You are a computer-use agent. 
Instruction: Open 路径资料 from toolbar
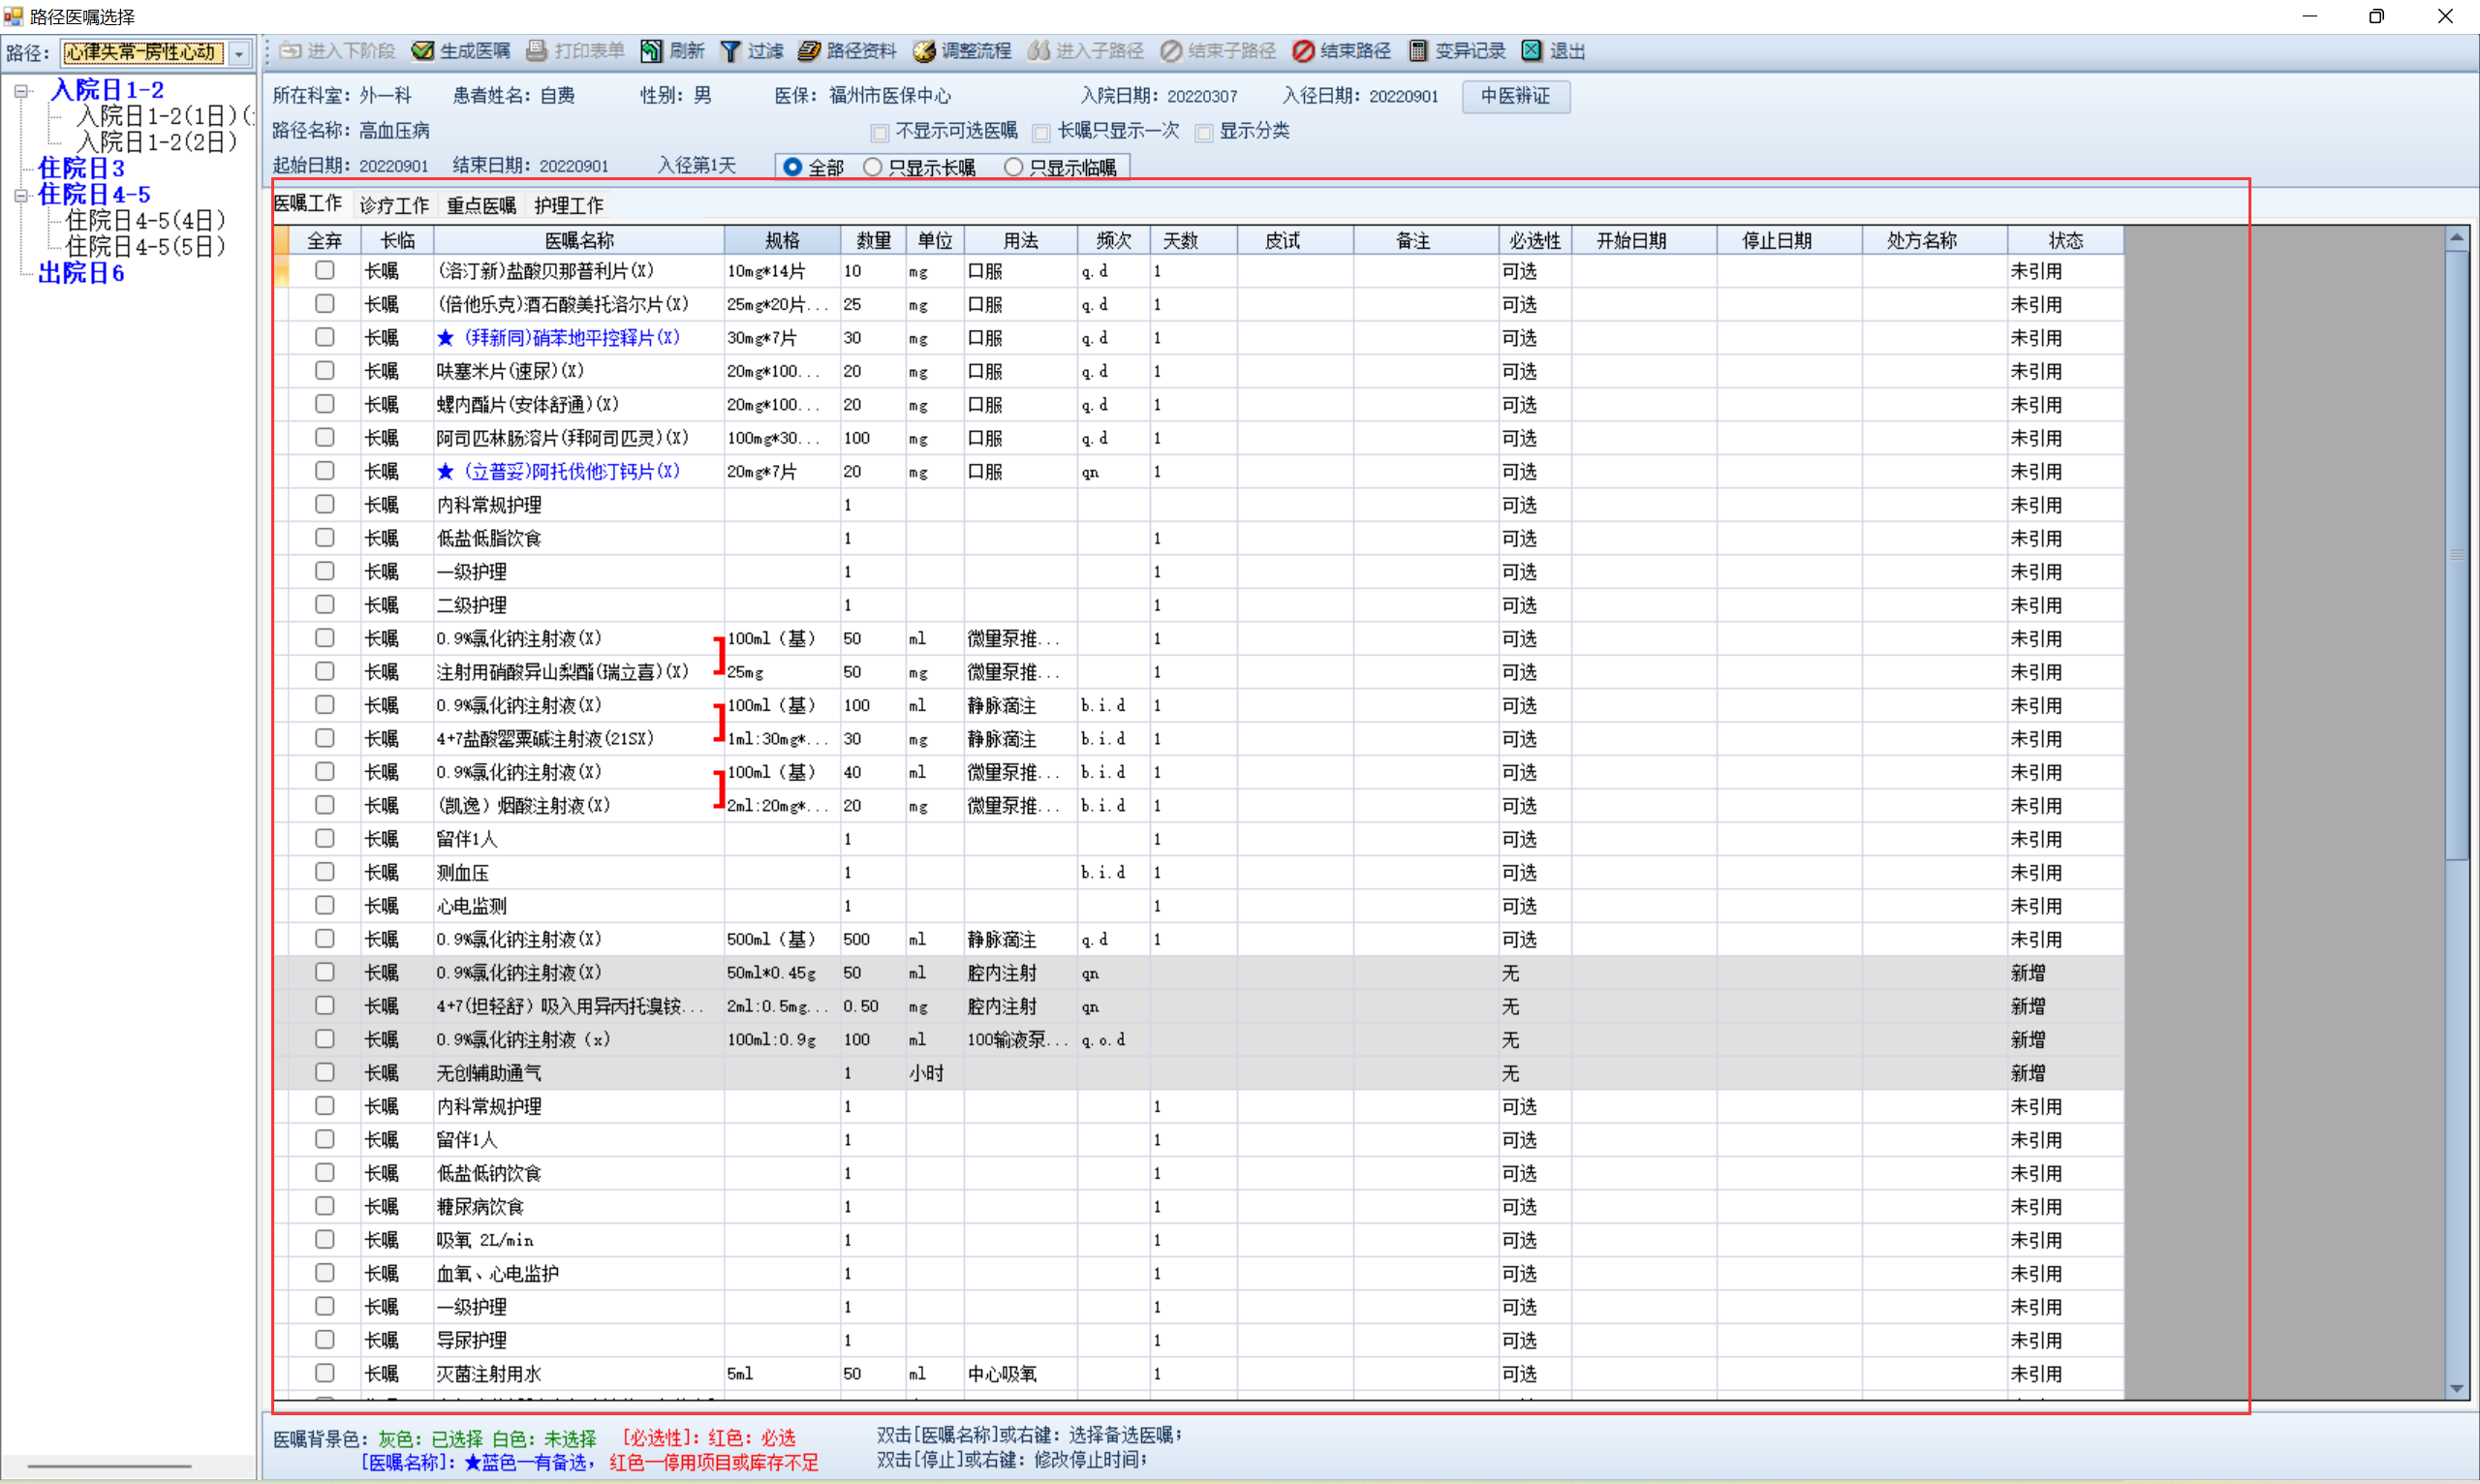point(809,51)
